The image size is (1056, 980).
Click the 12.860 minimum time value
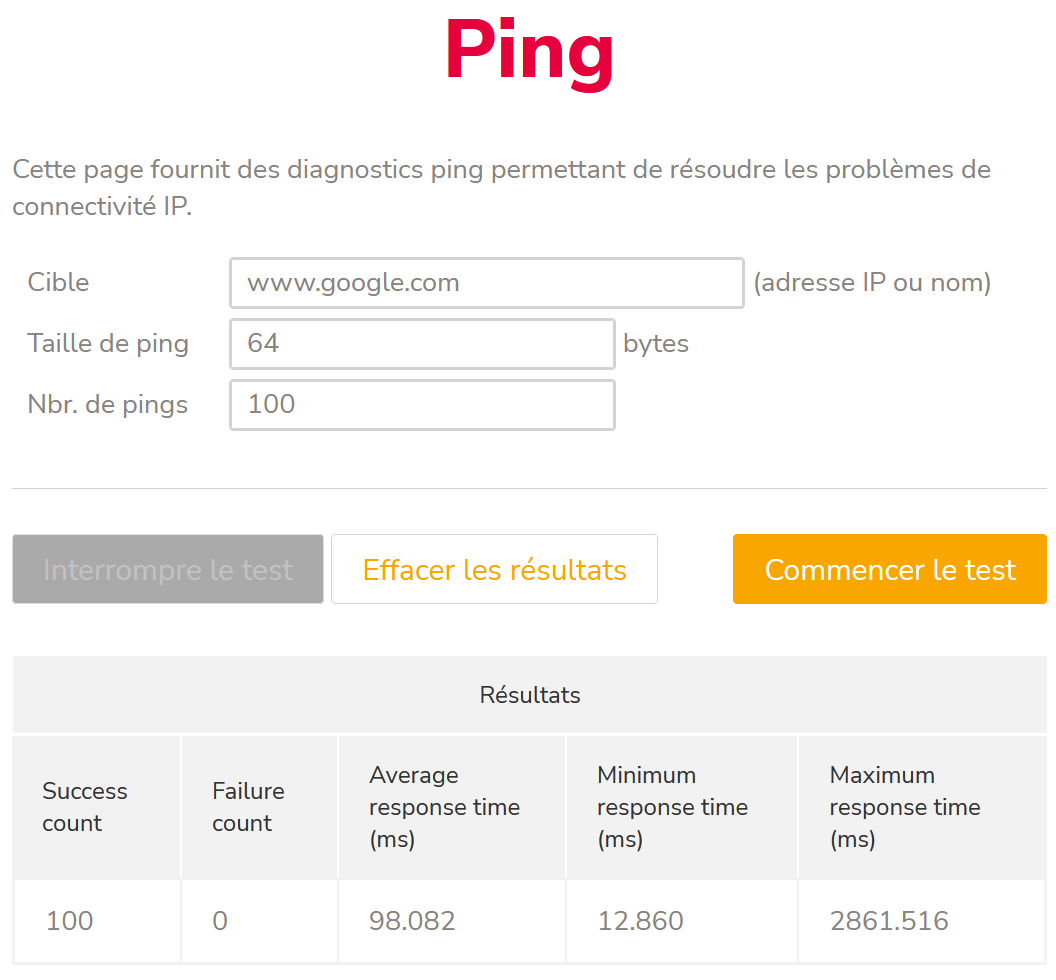(640, 921)
